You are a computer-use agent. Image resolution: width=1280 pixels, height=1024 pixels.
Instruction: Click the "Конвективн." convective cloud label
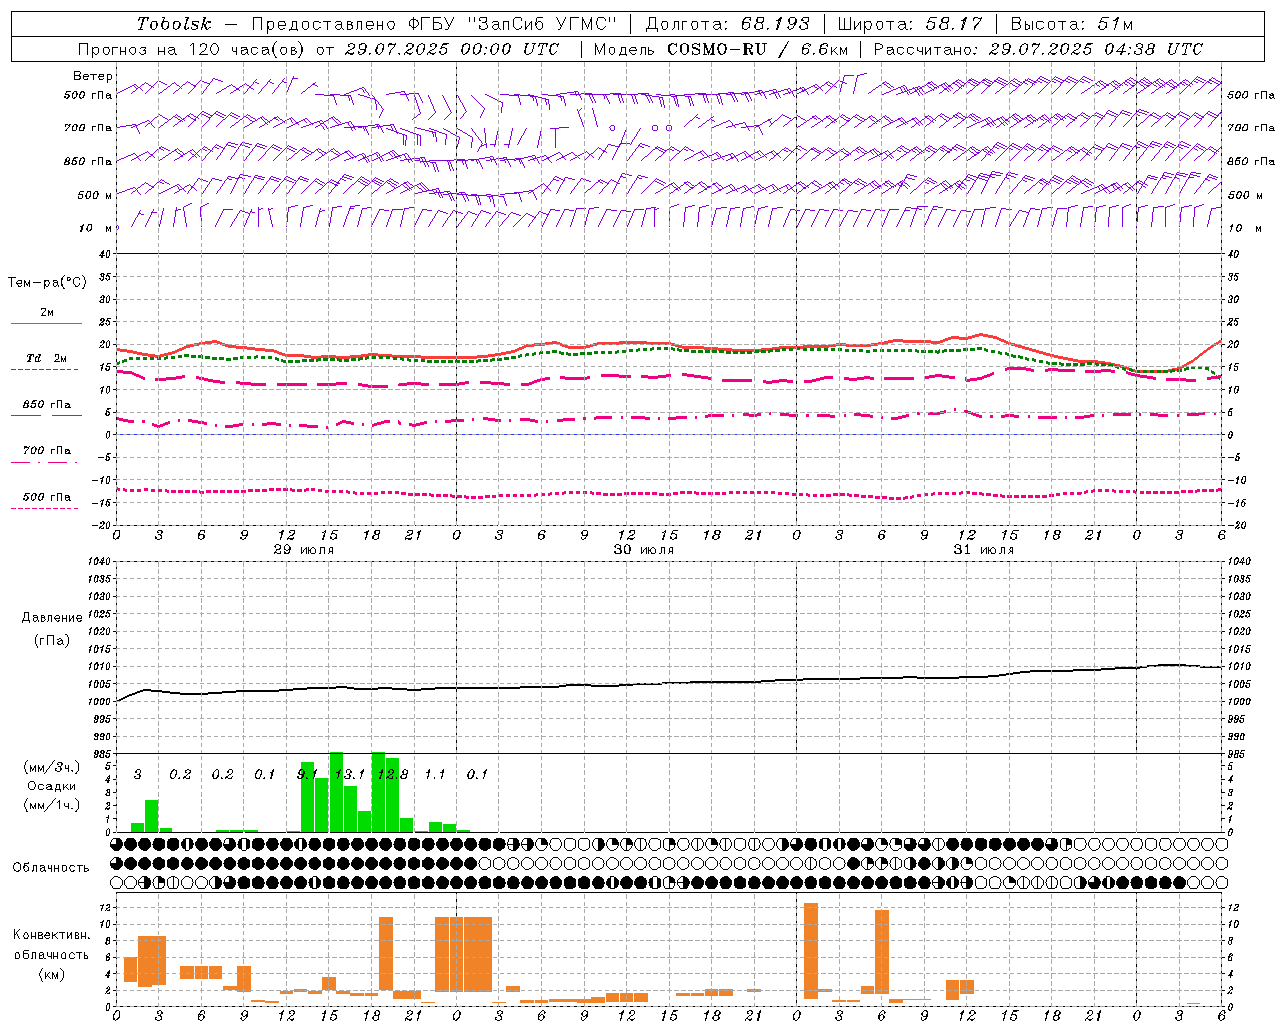(x=51, y=935)
